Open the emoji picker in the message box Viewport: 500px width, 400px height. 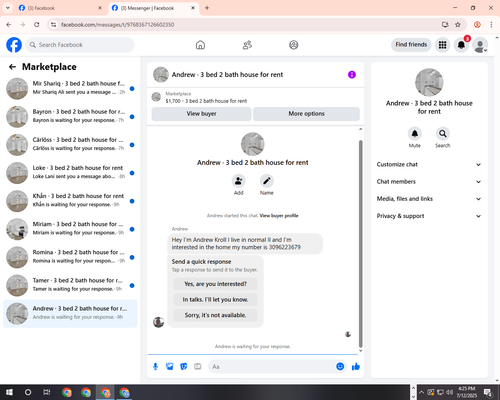pos(340,367)
